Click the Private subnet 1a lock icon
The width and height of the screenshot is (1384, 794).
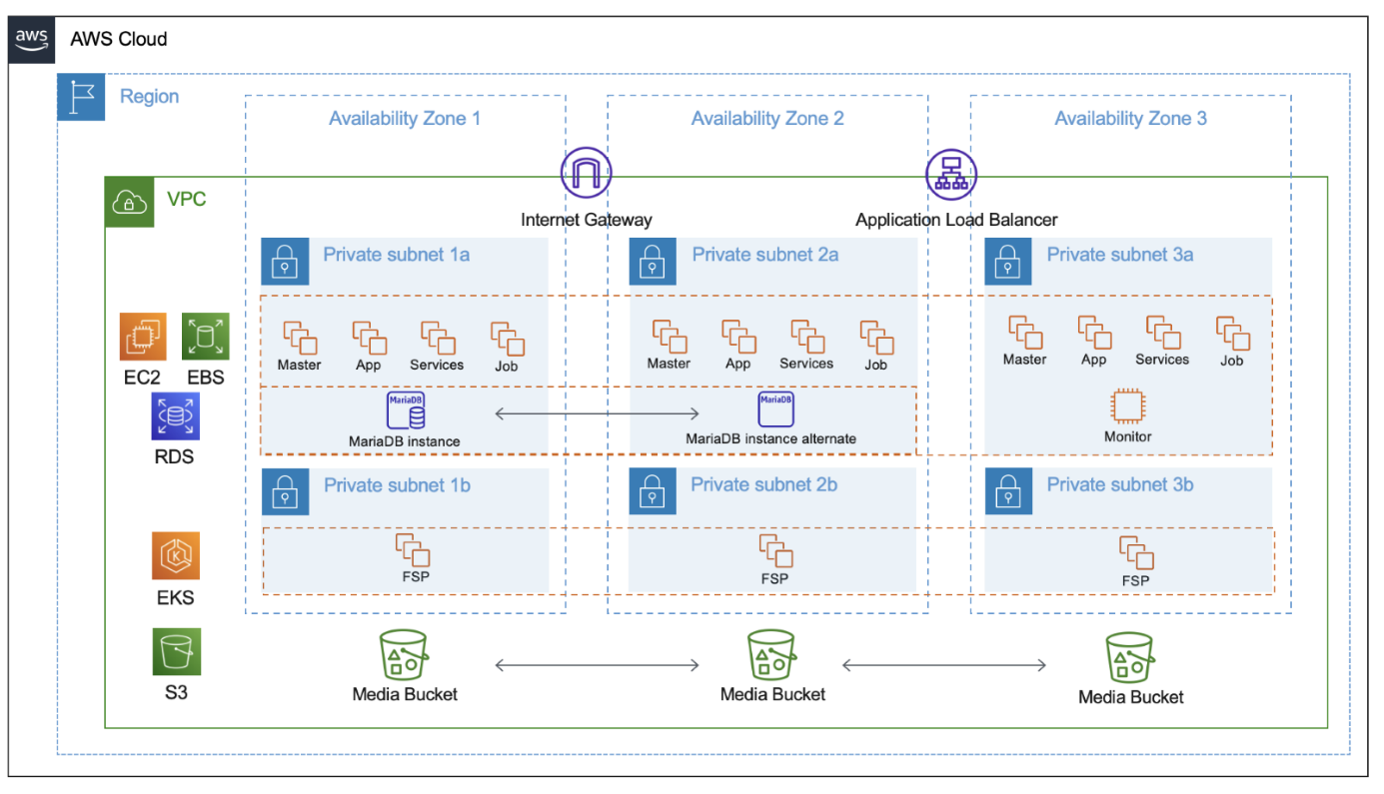[286, 262]
